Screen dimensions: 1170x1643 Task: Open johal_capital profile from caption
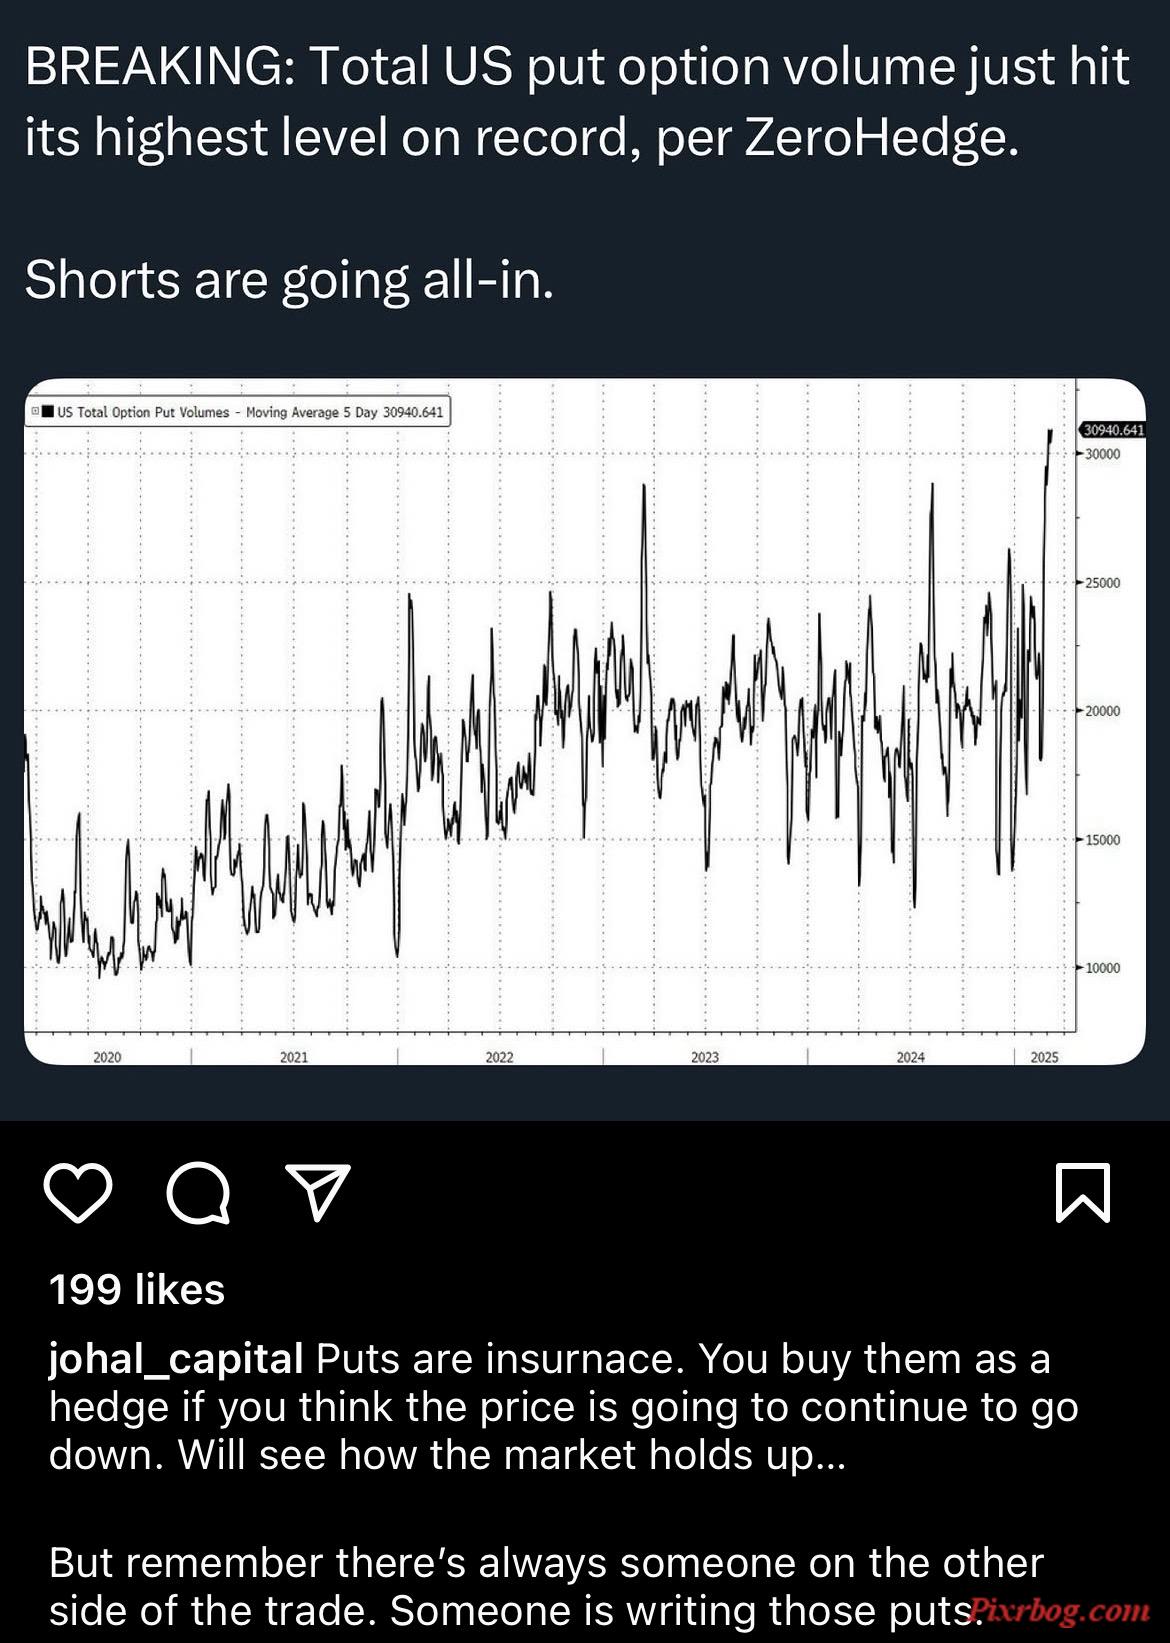[x=176, y=1360]
